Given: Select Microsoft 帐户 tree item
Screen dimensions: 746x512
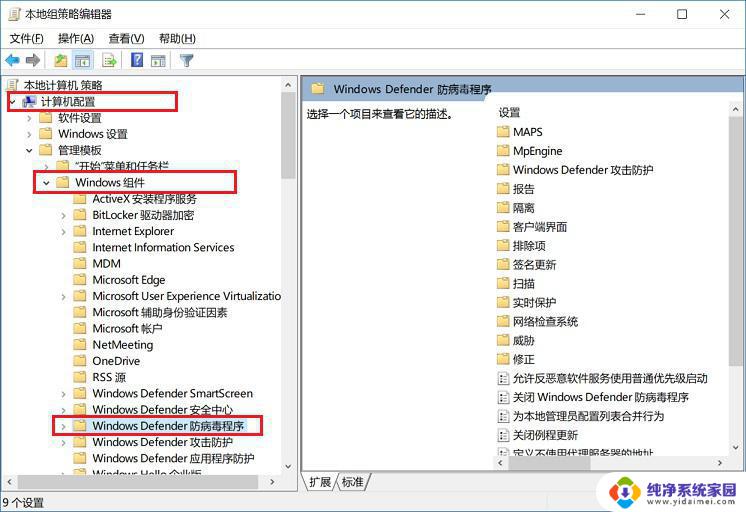Looking at the screenshot, I should 128,329.
